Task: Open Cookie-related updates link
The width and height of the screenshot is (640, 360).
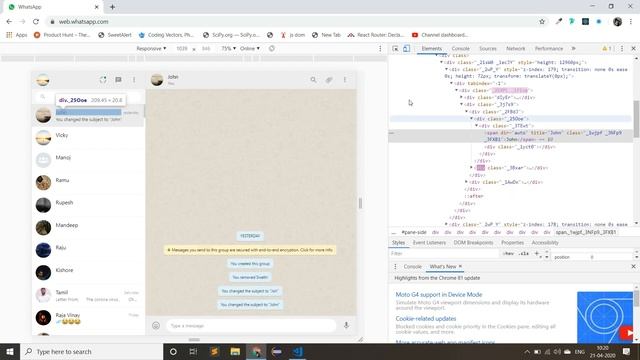Action: [x=426, y=318]
